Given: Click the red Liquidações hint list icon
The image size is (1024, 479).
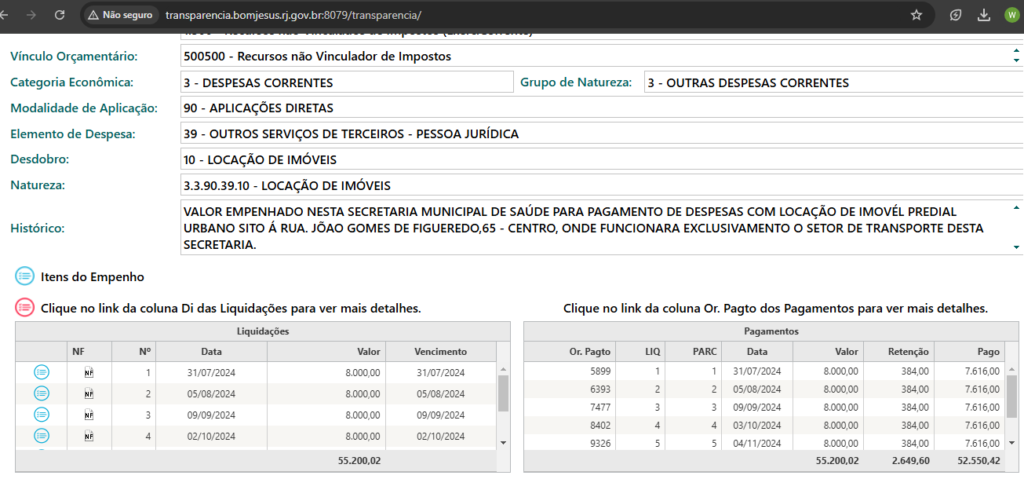Looking at the screenshot, I should [x=25, y=308].
